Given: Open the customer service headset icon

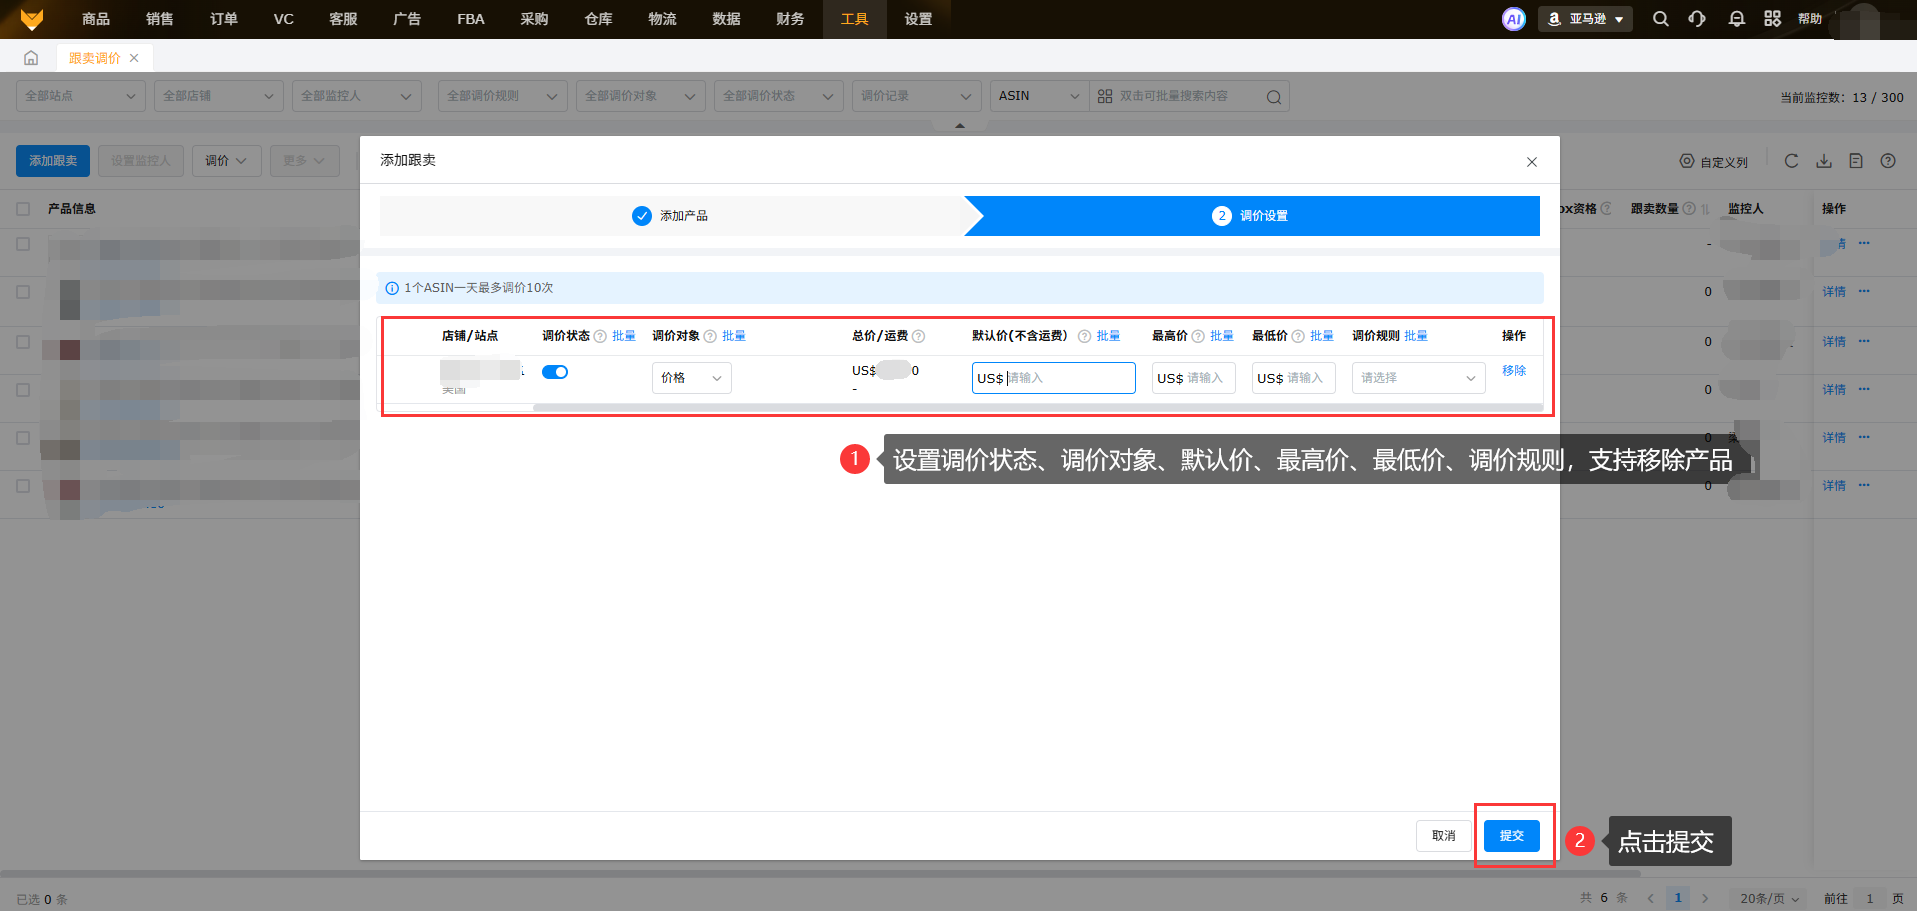Looking at the screenshot, I should click(x=1697, y=19).
